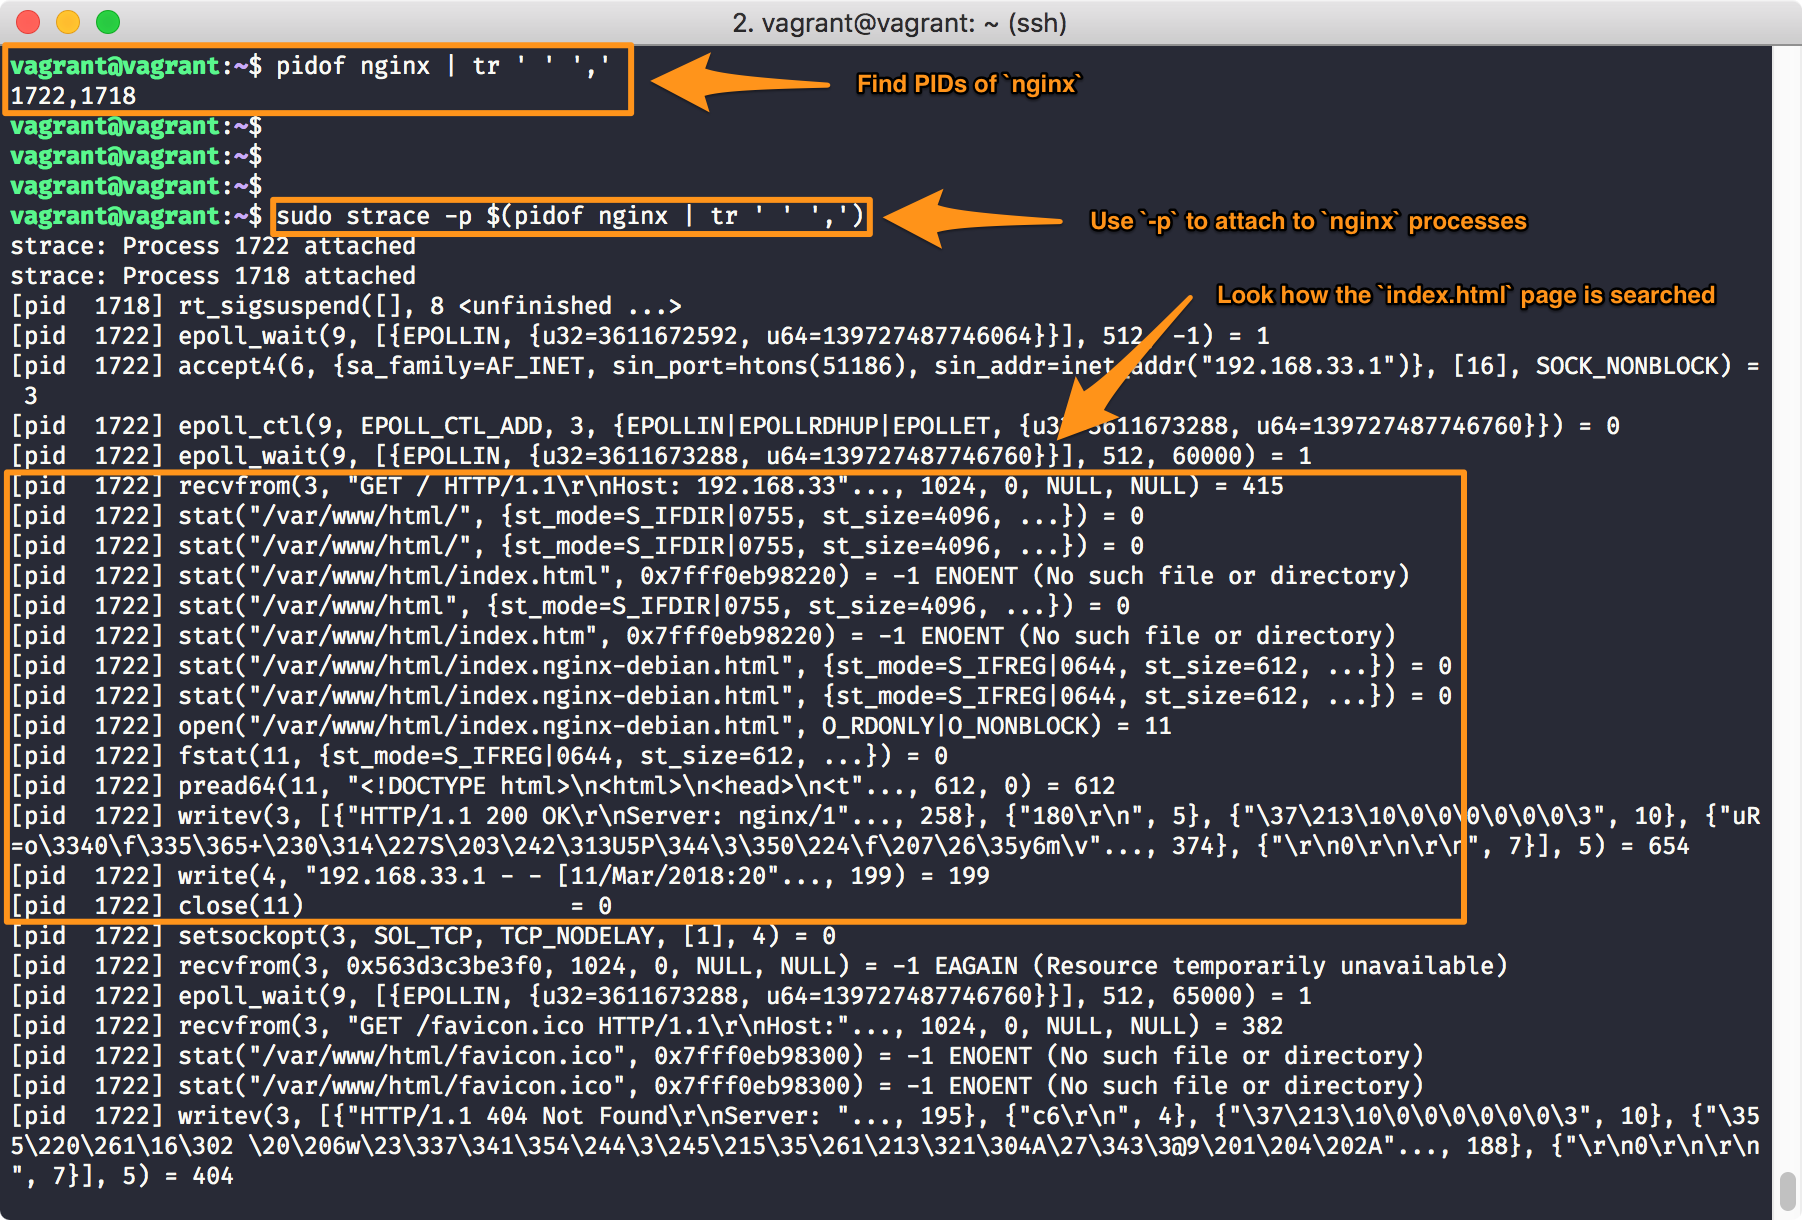Click the "epoll_ctl(9, EPOLL_CTL_ADD, 3" line
Screen dimensions: 1802x1220
[815, 426]
